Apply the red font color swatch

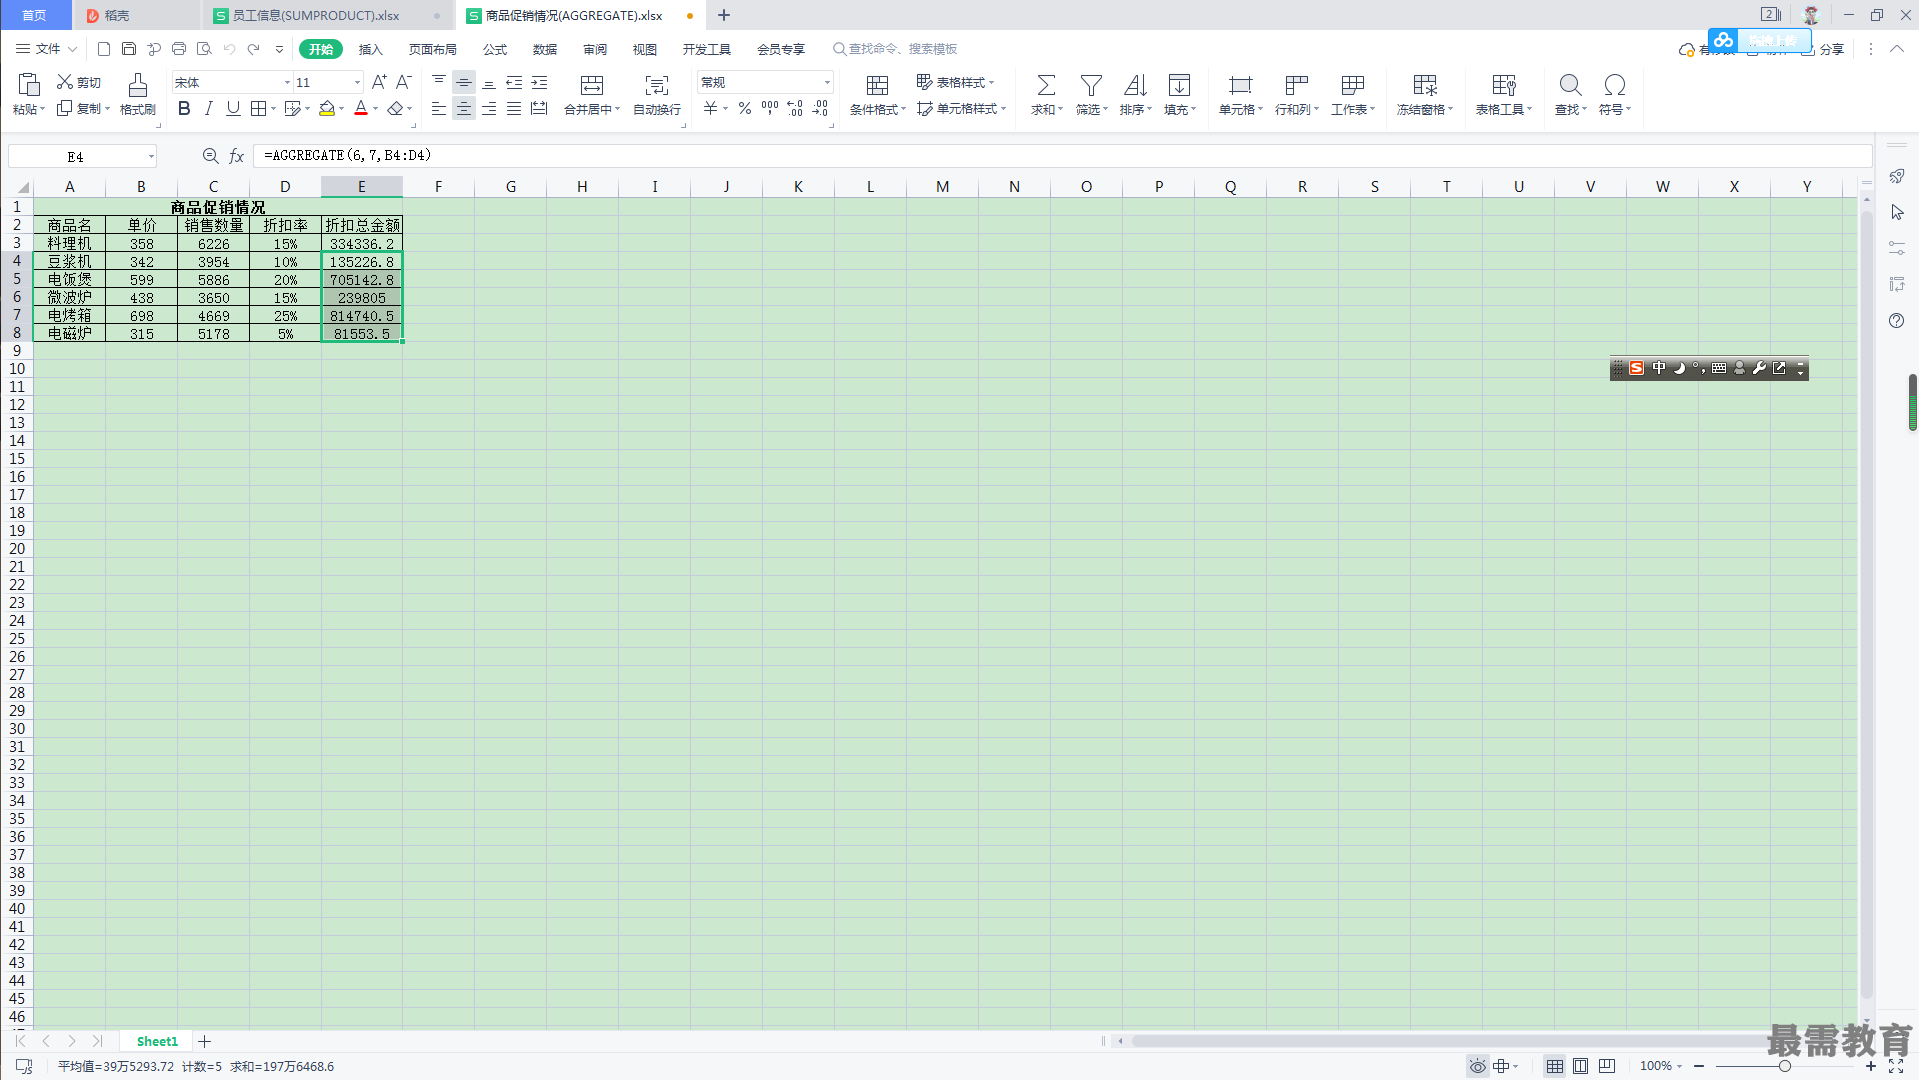361,108
